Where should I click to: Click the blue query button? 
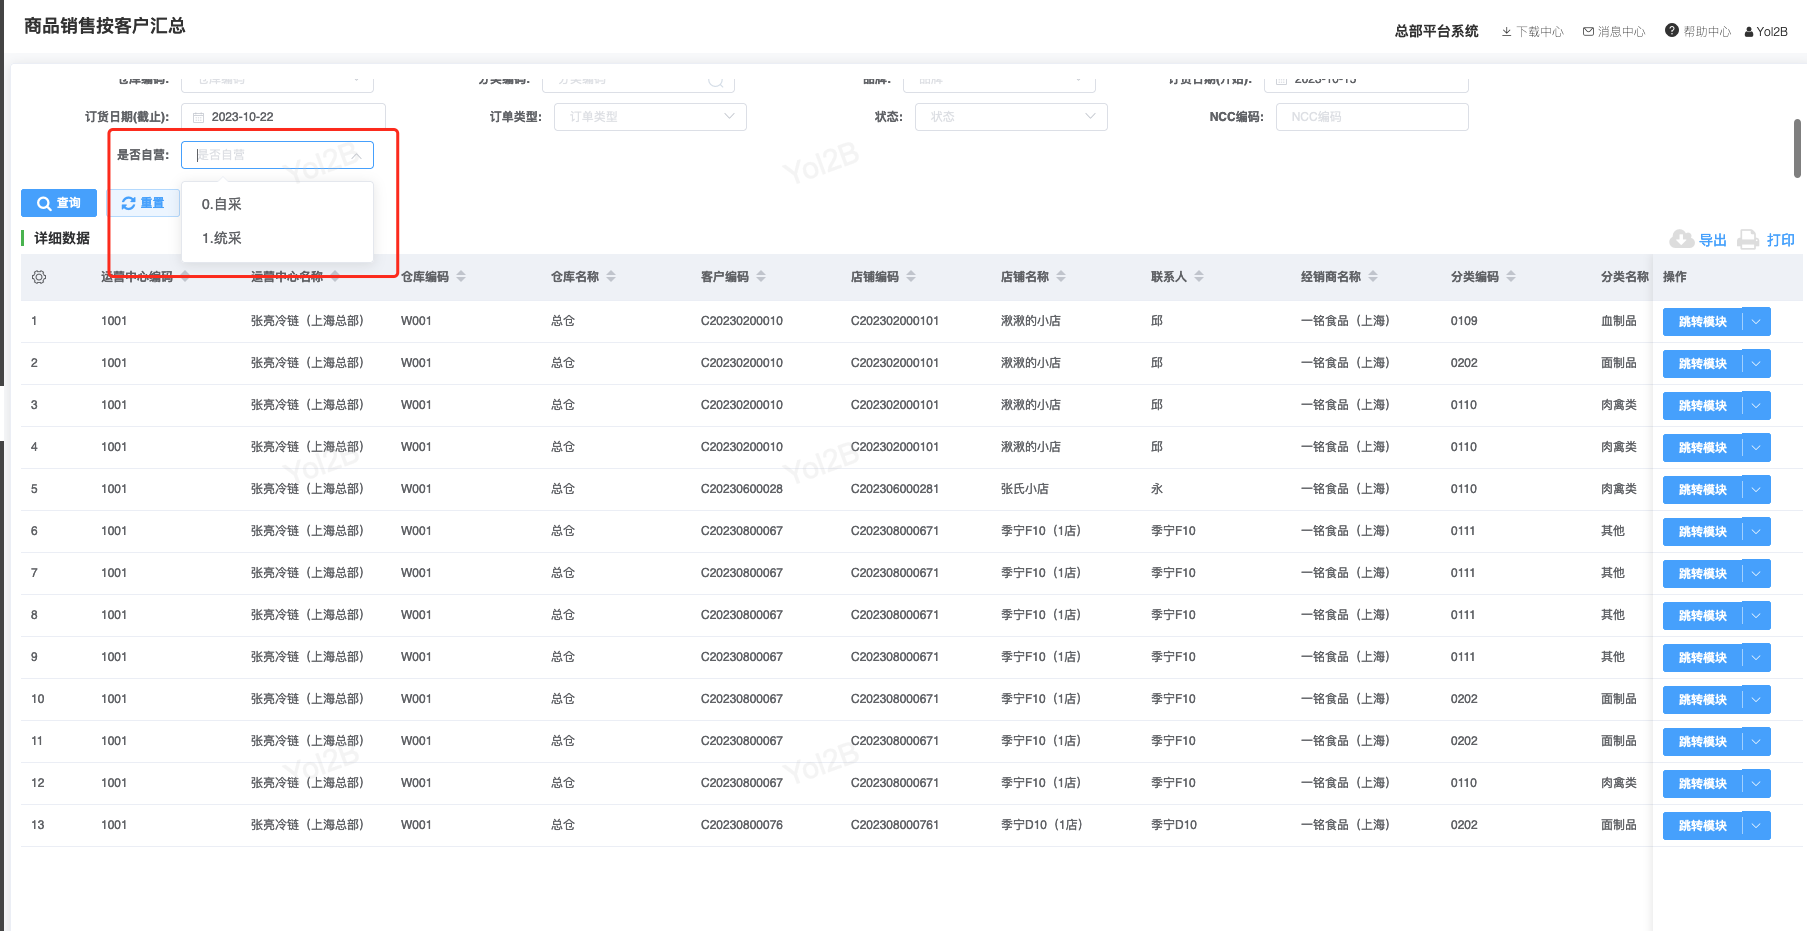point(59,203)
